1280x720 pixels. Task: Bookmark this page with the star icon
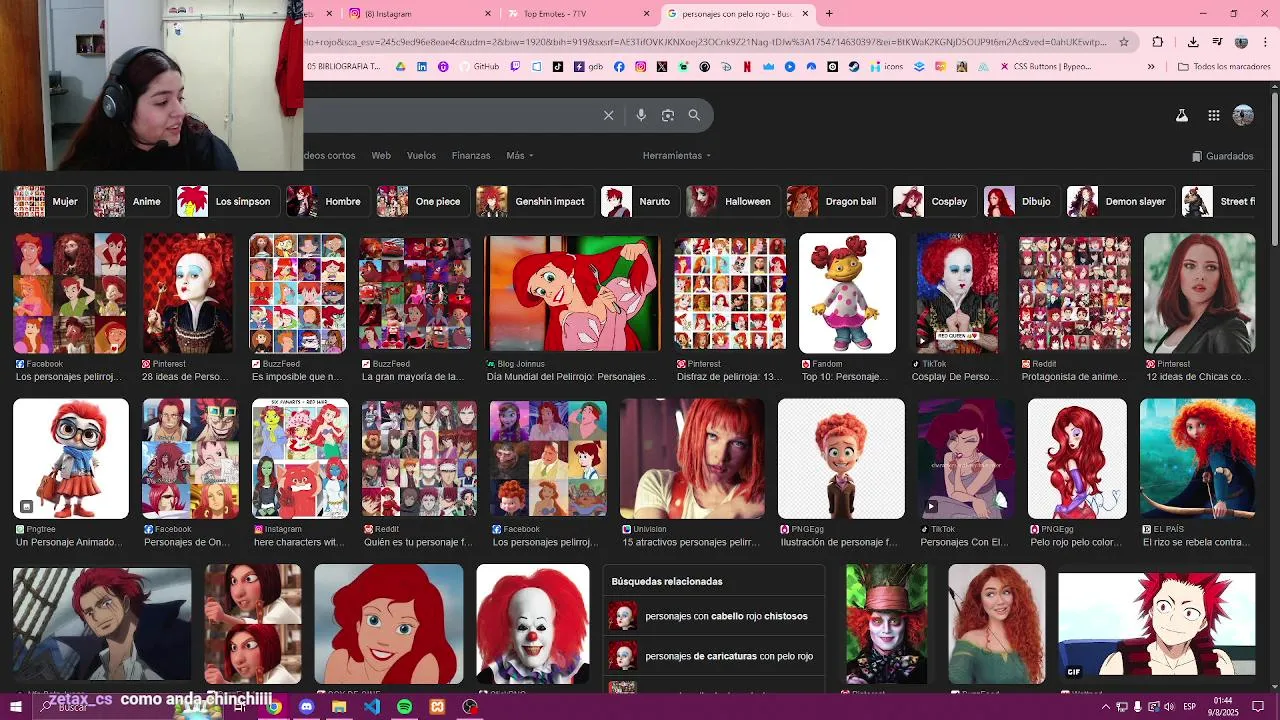[x=1124, y=42]
